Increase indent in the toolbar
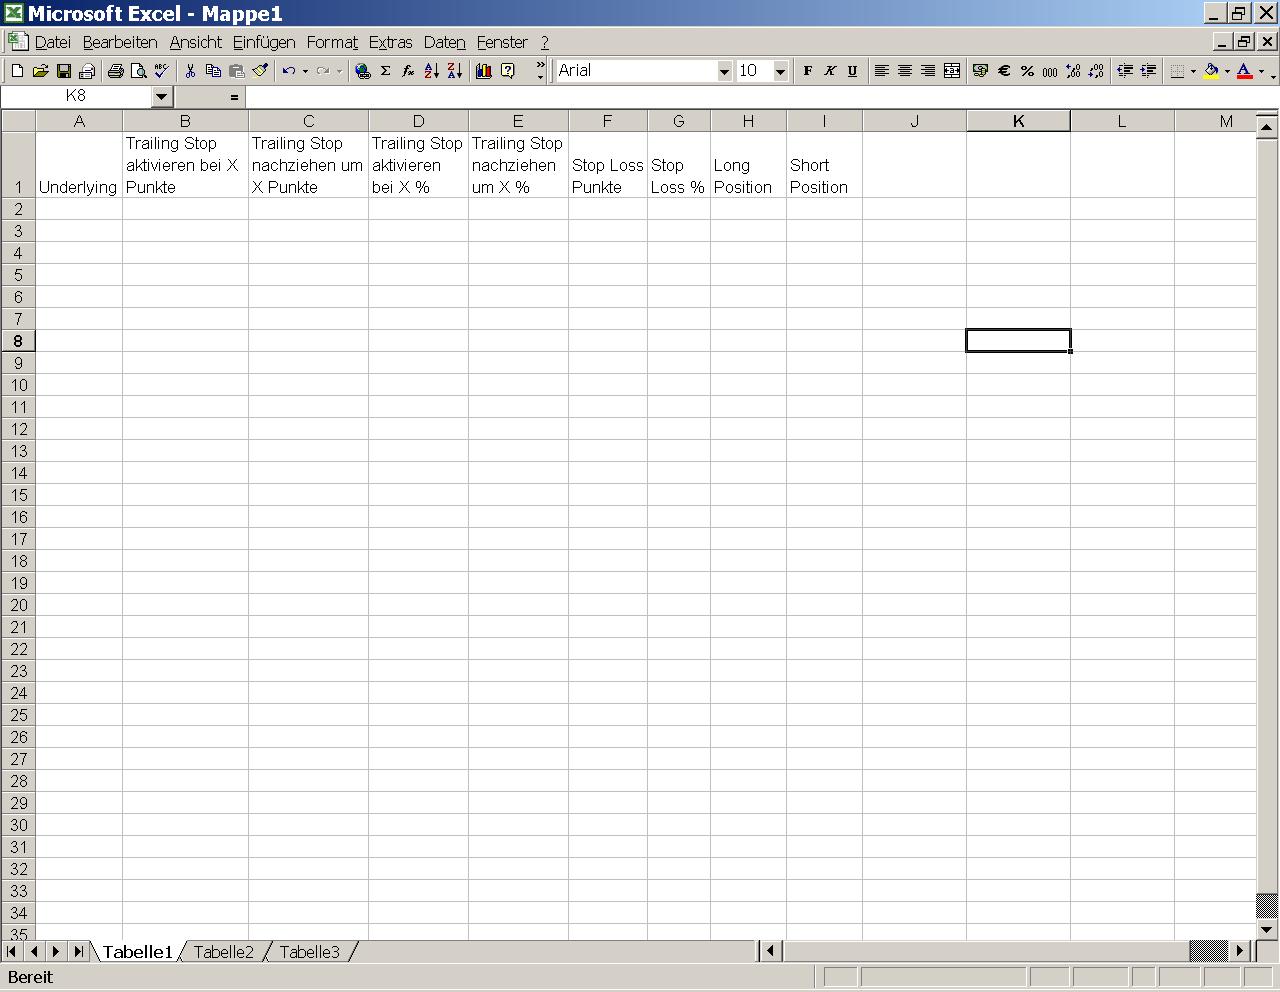This screenshot has width=1280, height=992. pyautogui.click(x=1148, y=71)
